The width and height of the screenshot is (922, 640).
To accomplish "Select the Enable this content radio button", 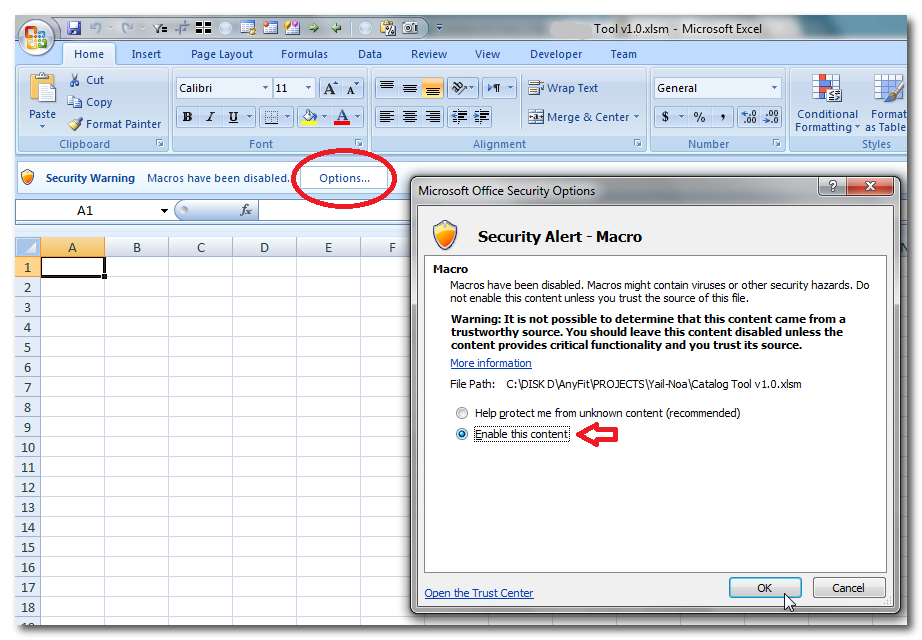I will (x=462, y=434).
